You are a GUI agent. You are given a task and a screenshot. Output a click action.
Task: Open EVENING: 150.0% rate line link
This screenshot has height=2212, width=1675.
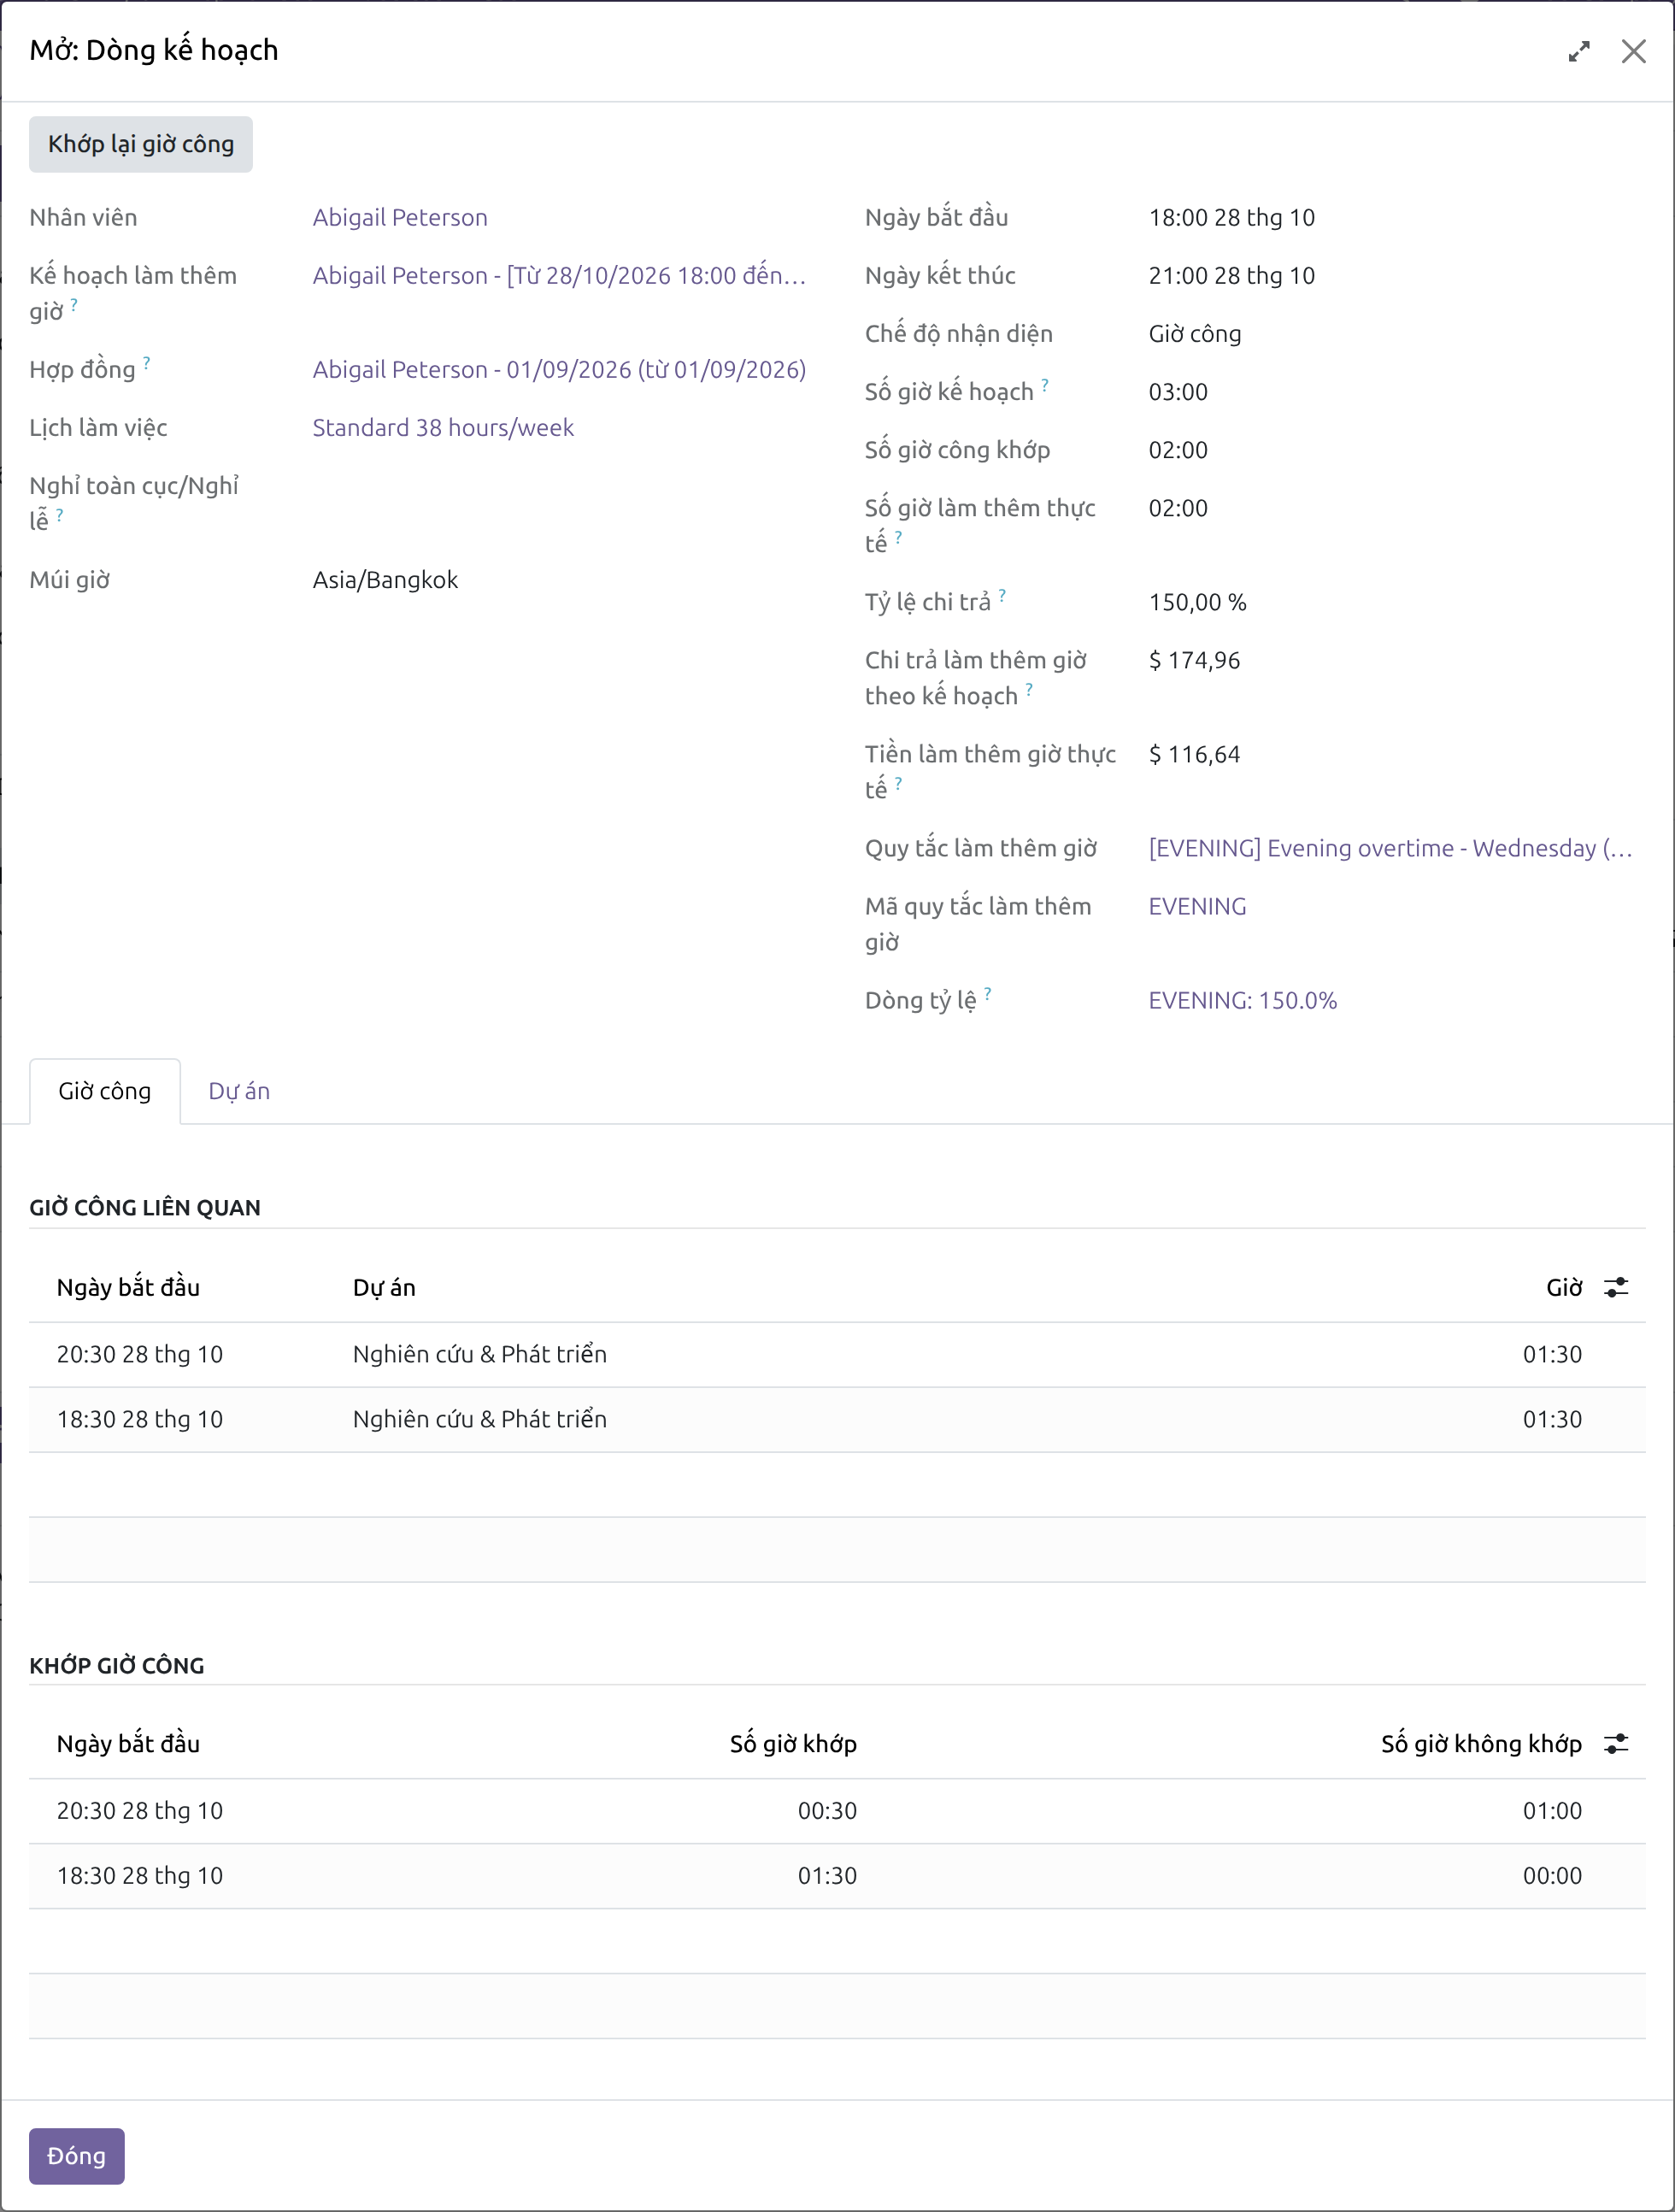[x=1242, y=1000]
